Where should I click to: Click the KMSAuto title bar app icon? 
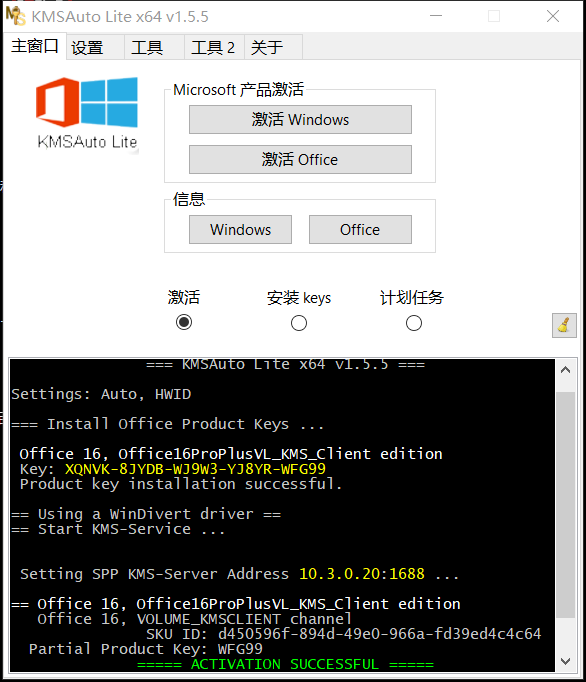point(16,16)
